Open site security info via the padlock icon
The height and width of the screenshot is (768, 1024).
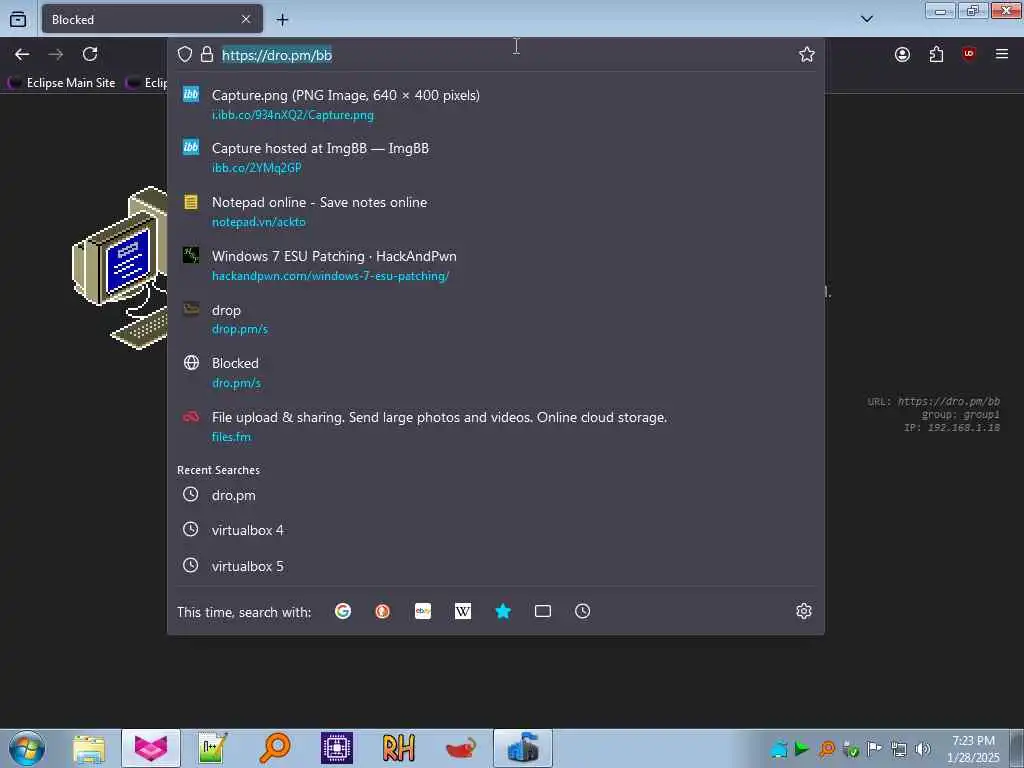(207, 55)
